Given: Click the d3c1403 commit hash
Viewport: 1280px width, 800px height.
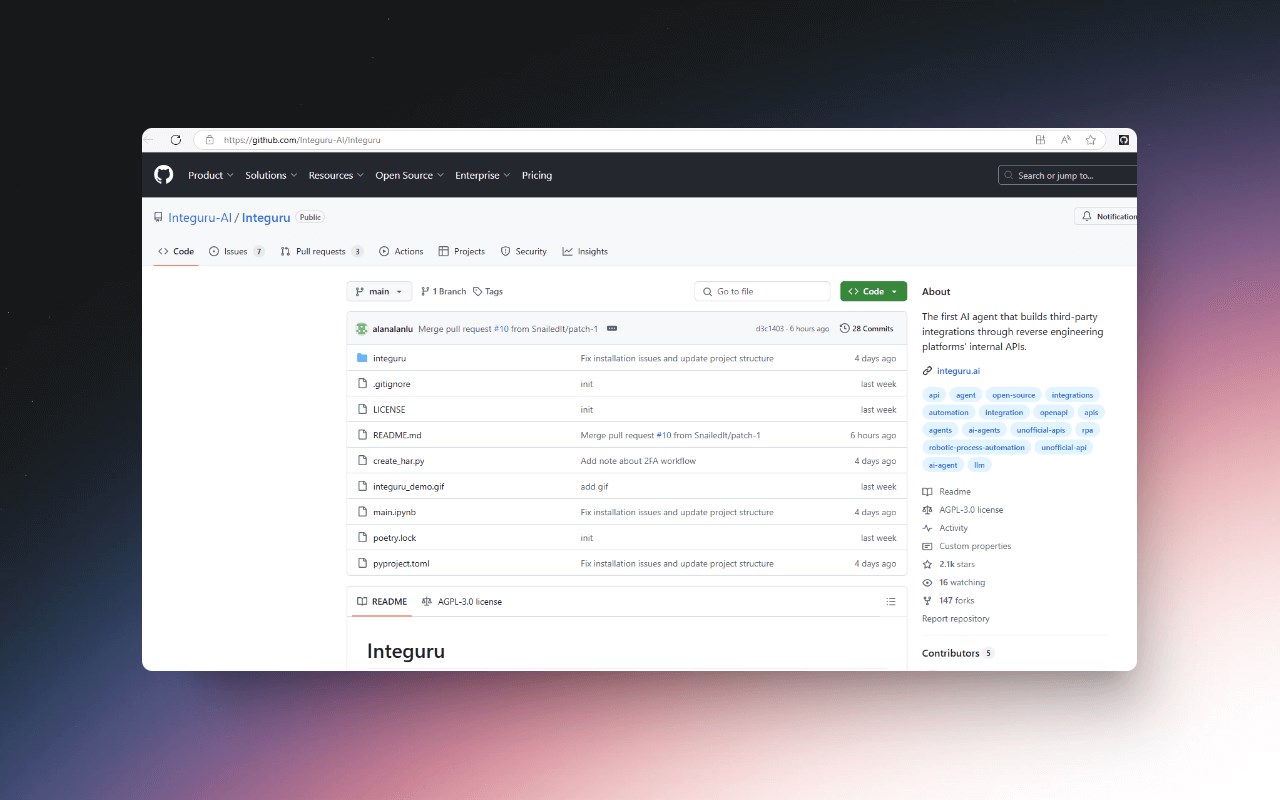Looking at the screenshot, I should [770, 328].
